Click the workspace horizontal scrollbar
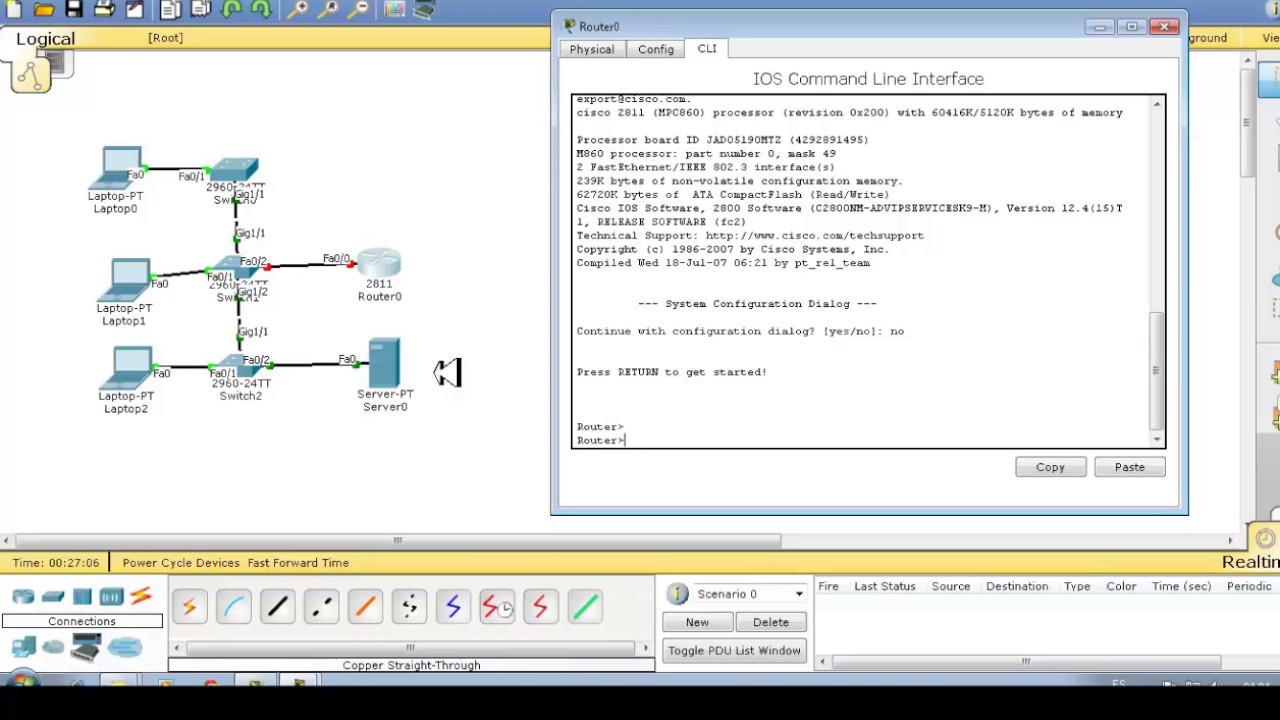Image resolution: width=1280 pixels, height=720 pixels. click(x=397, y=541)
